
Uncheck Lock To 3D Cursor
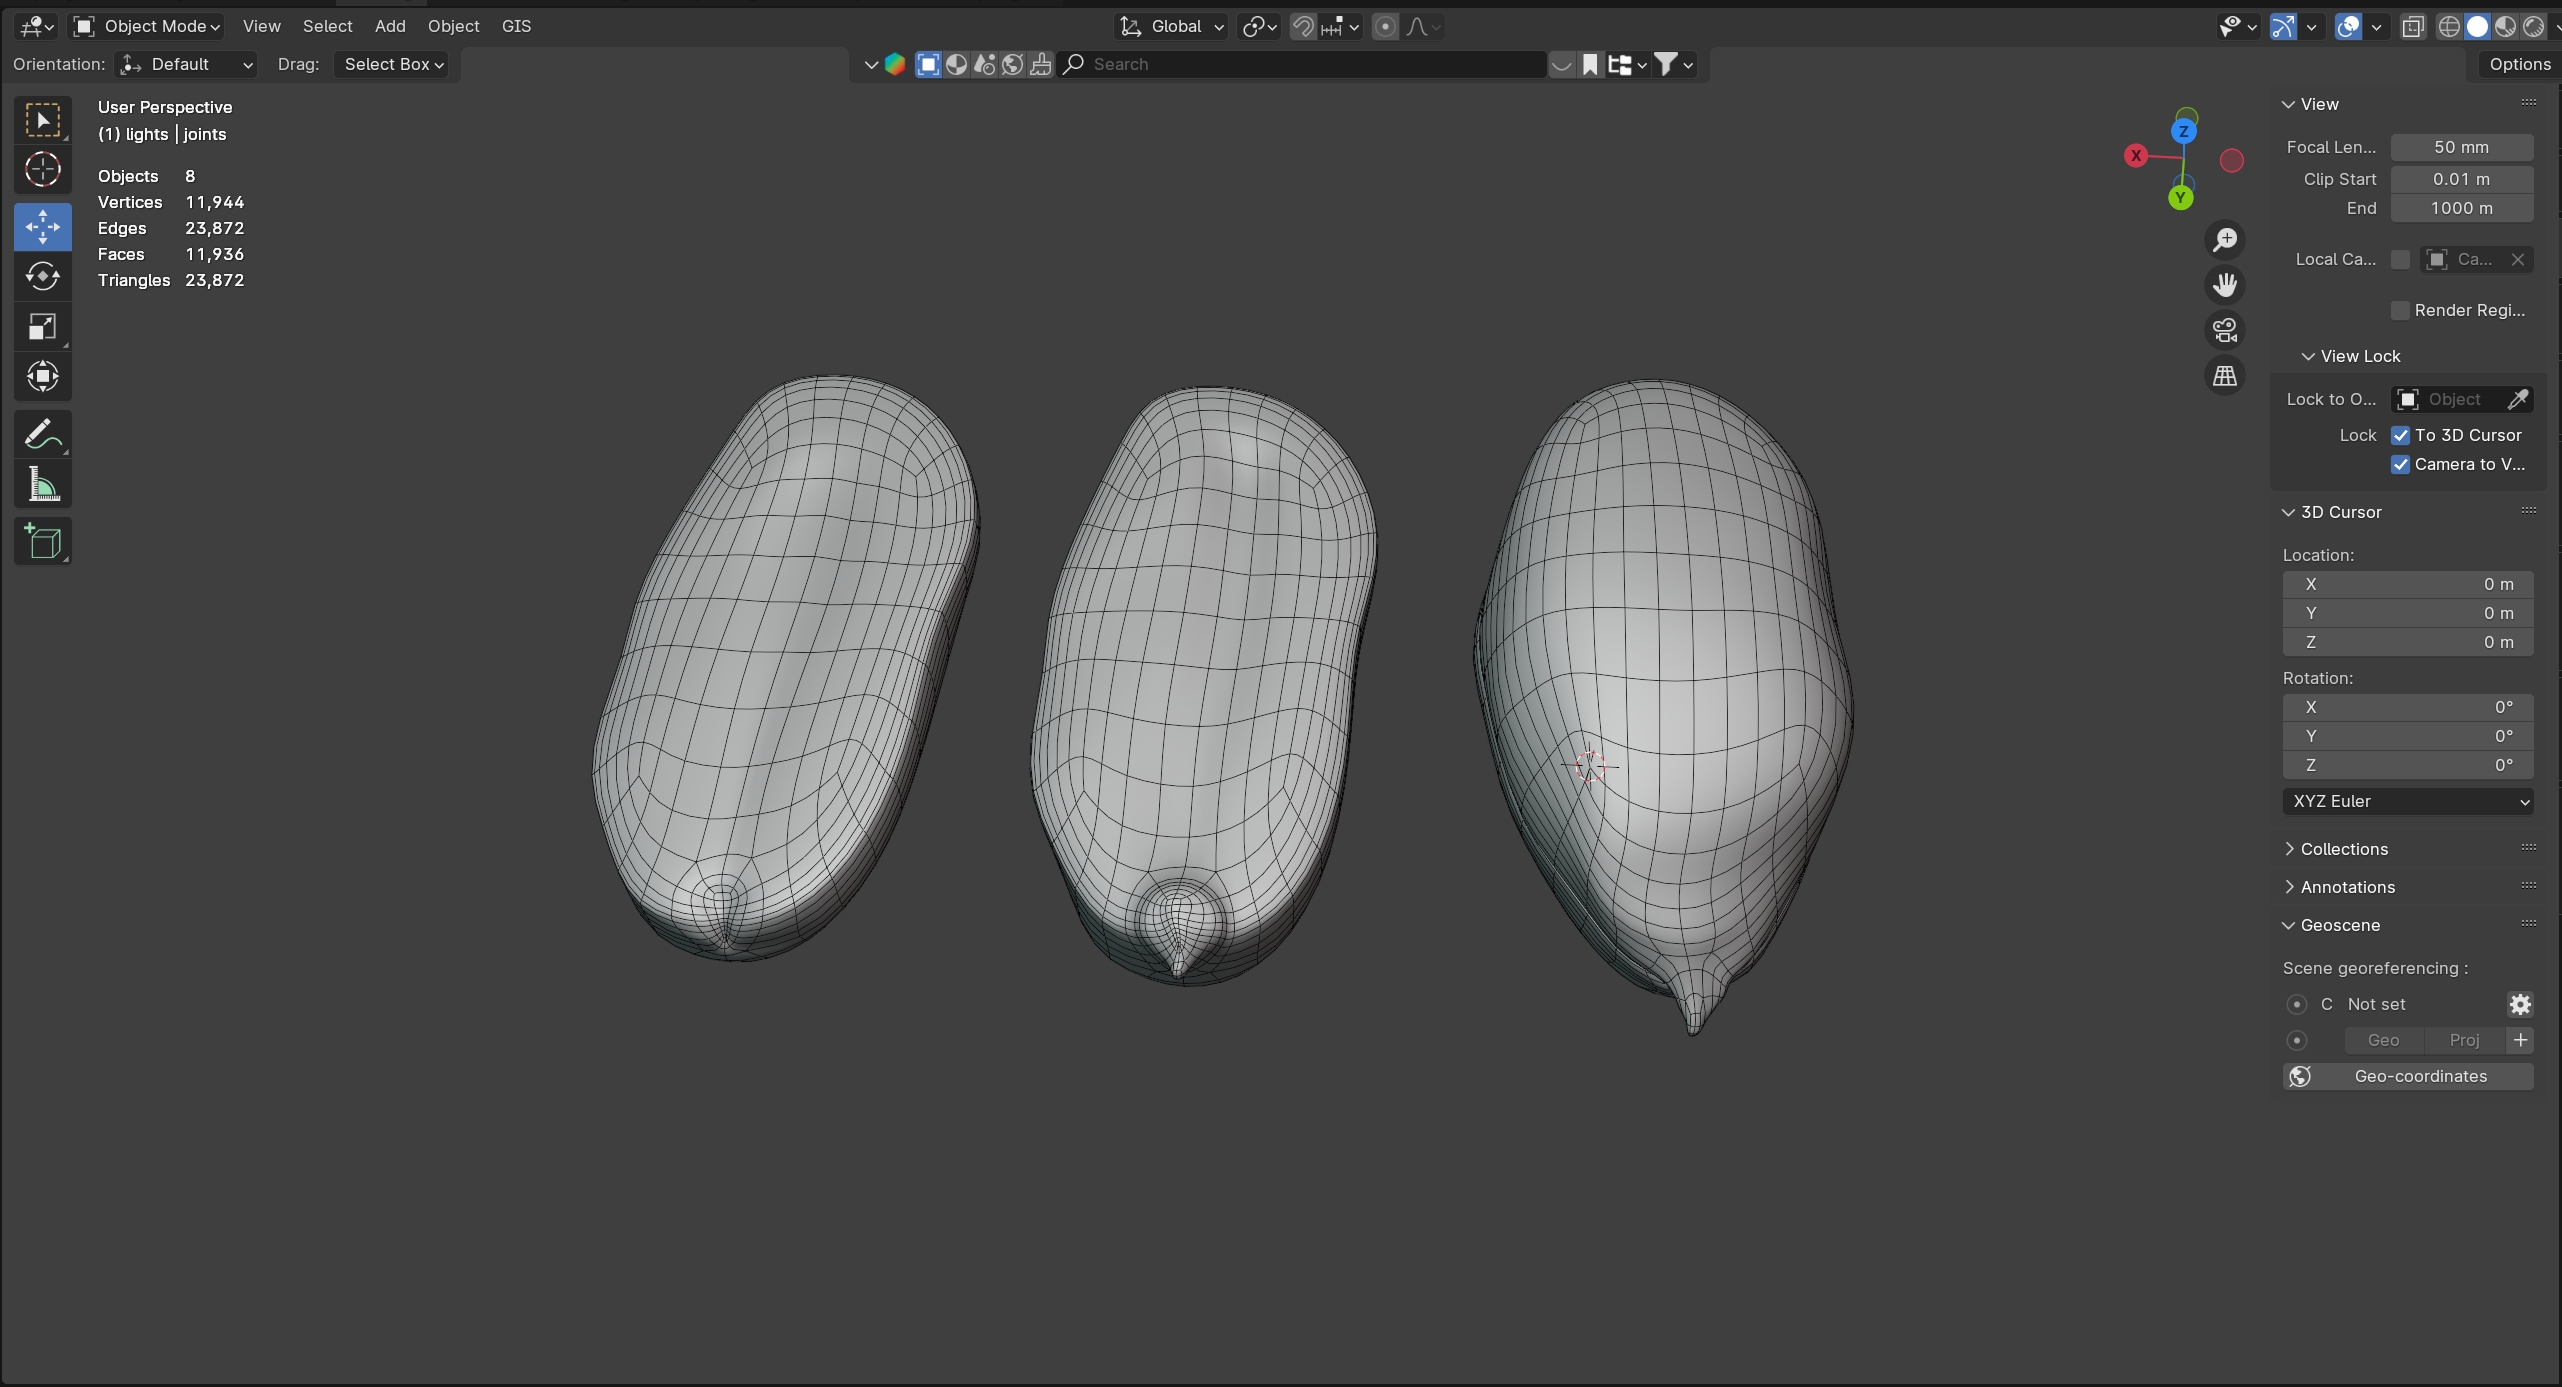pos(2400,435)
